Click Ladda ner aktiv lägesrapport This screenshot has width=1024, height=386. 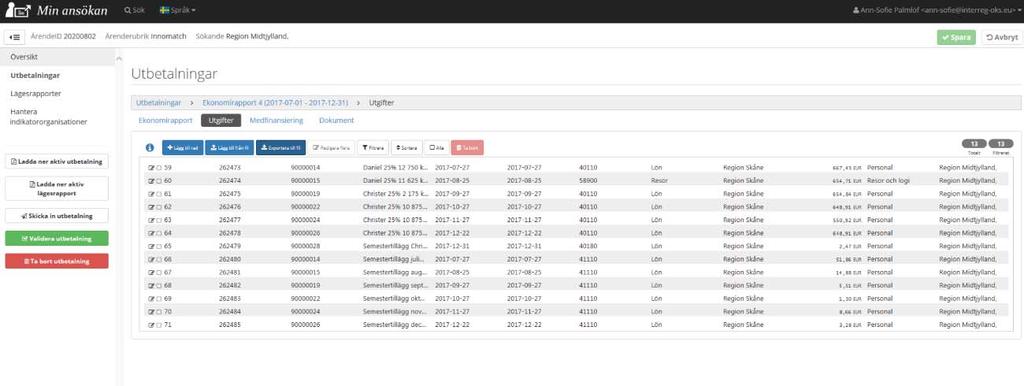click(57, 189)
